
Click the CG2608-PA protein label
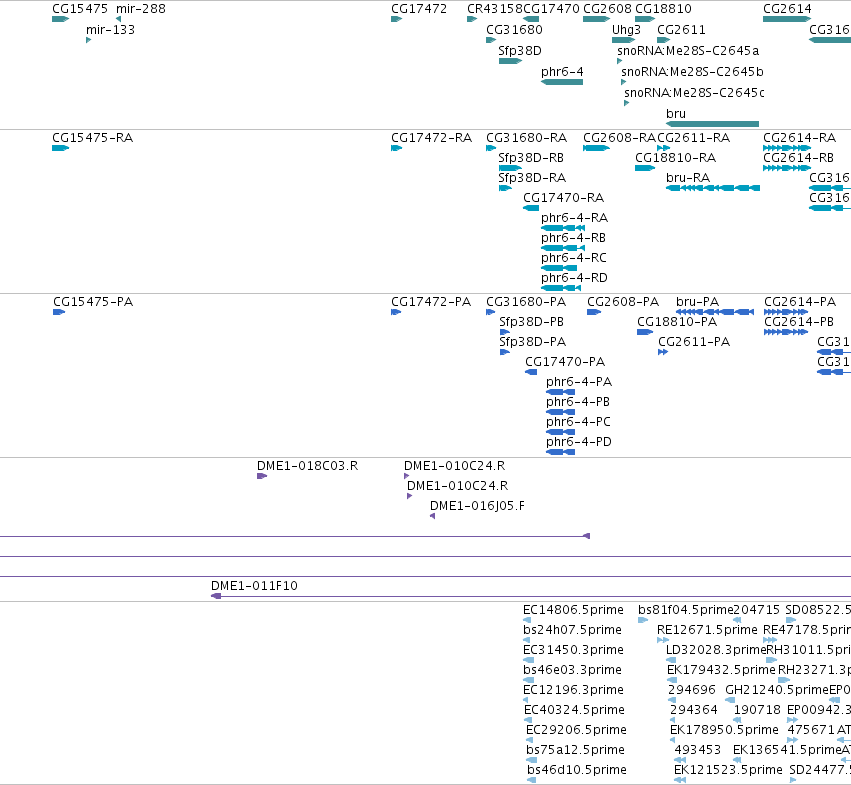[x=623, y=302]
